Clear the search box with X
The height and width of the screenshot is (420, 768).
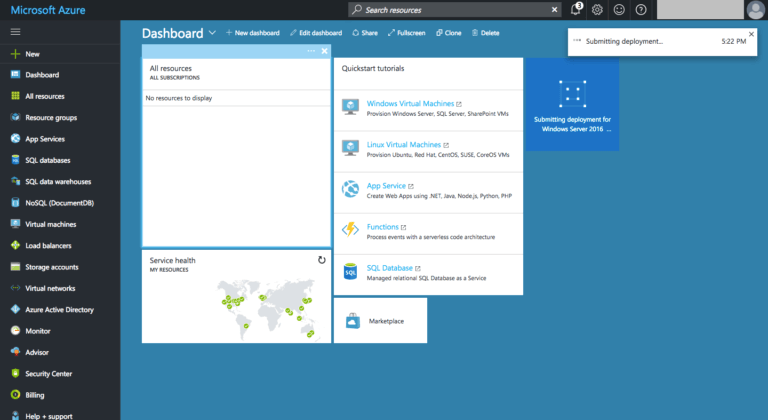(554, 10)
